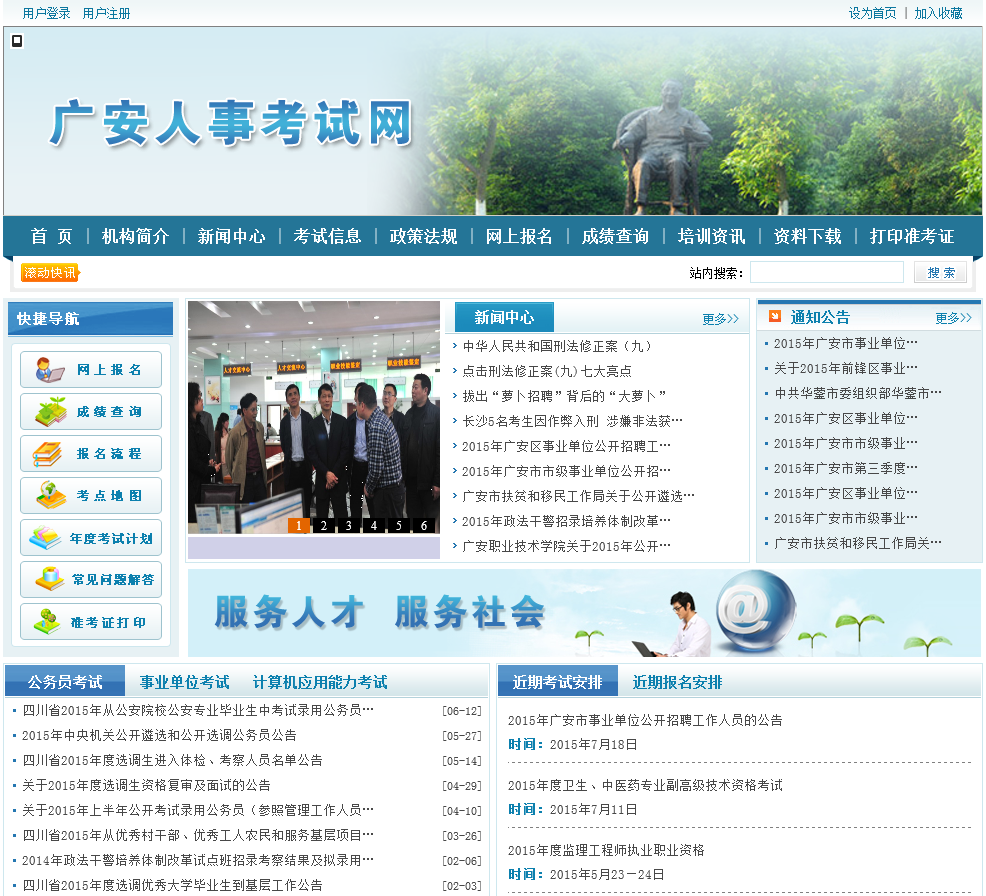Switch to the 近期考试安排 tab

558,682
